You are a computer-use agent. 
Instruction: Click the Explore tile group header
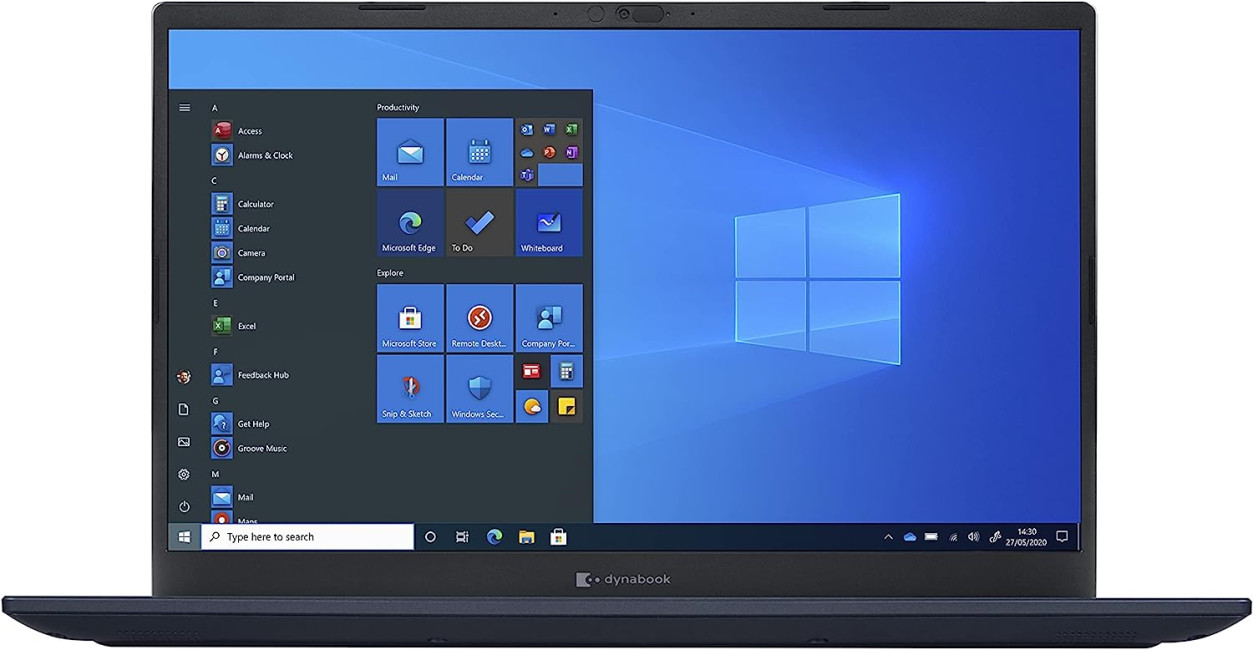(390, 273)
